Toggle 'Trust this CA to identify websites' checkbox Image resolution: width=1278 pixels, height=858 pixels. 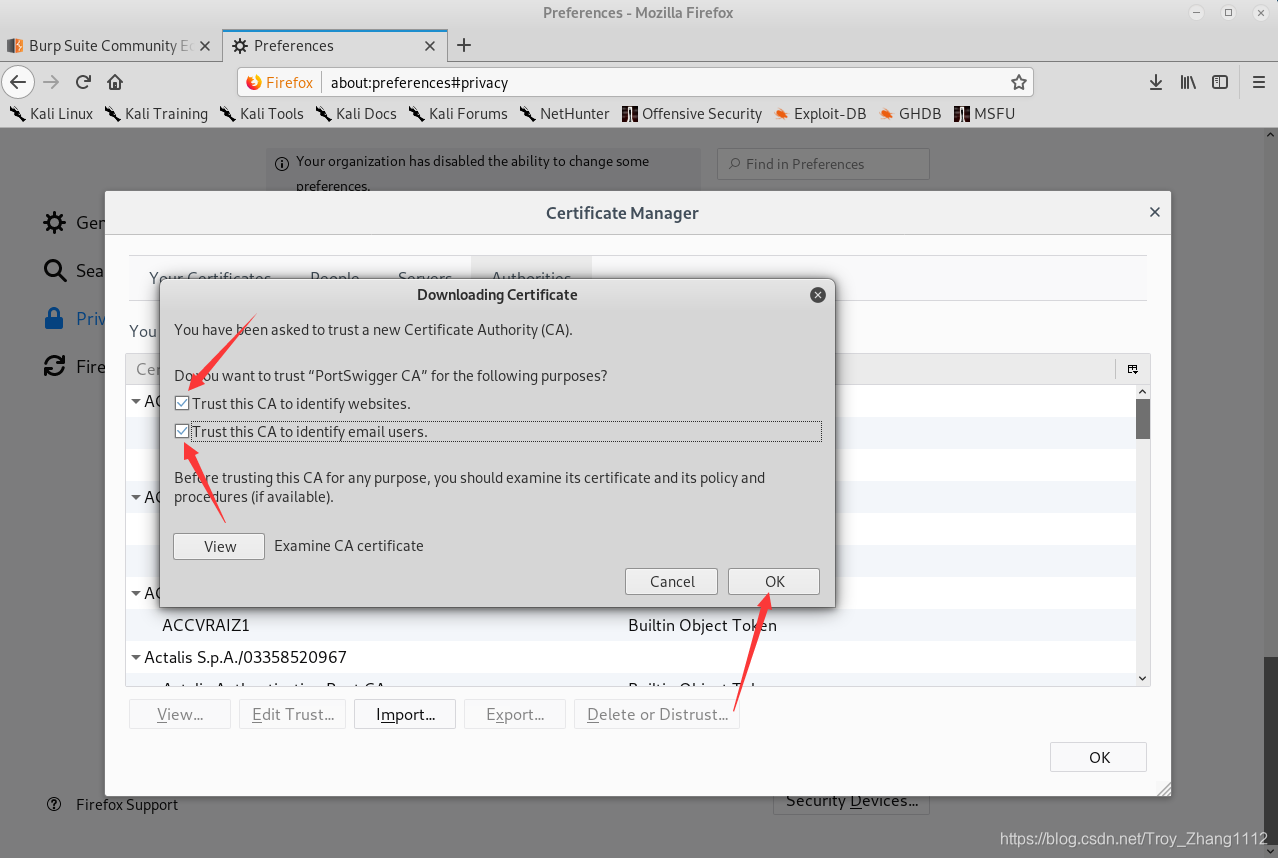coord(182,404)
